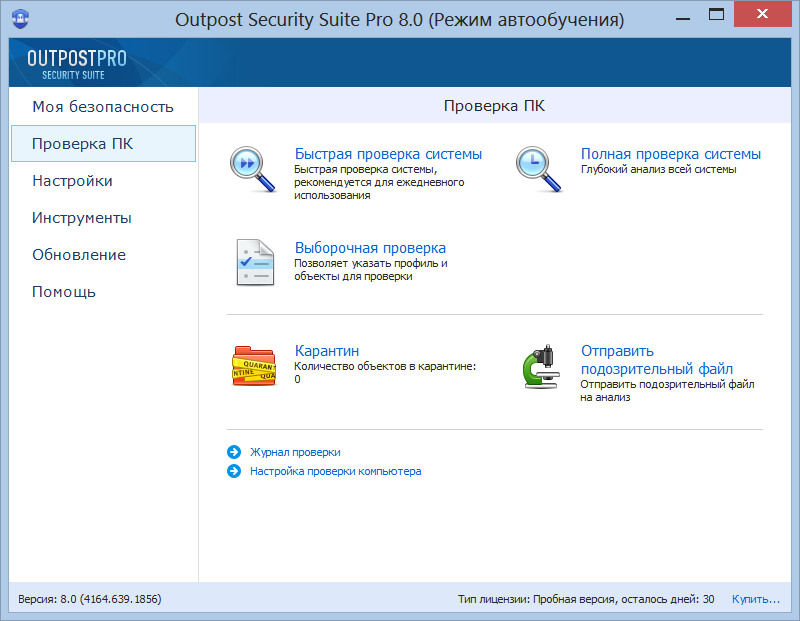Screen dimensions: 800x621
Task: Switch to the Обновление section
Action: click(x=79, y=255)
